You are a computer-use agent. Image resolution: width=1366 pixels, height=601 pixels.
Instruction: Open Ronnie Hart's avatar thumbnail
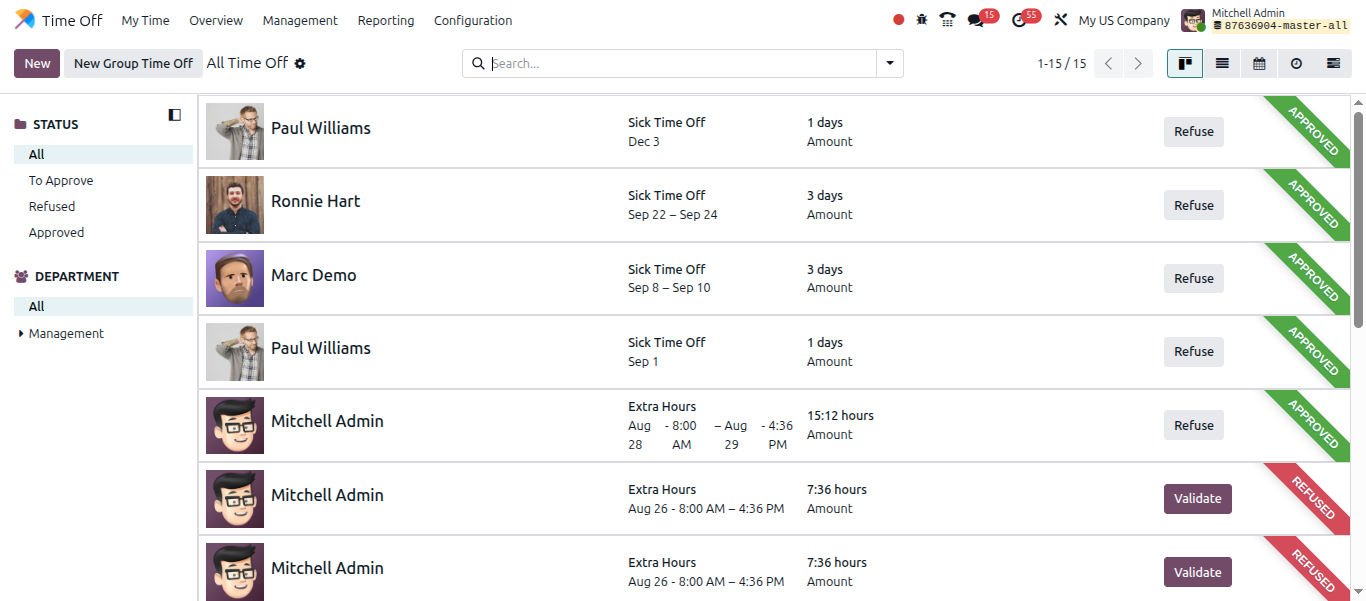tap(235, 205)
